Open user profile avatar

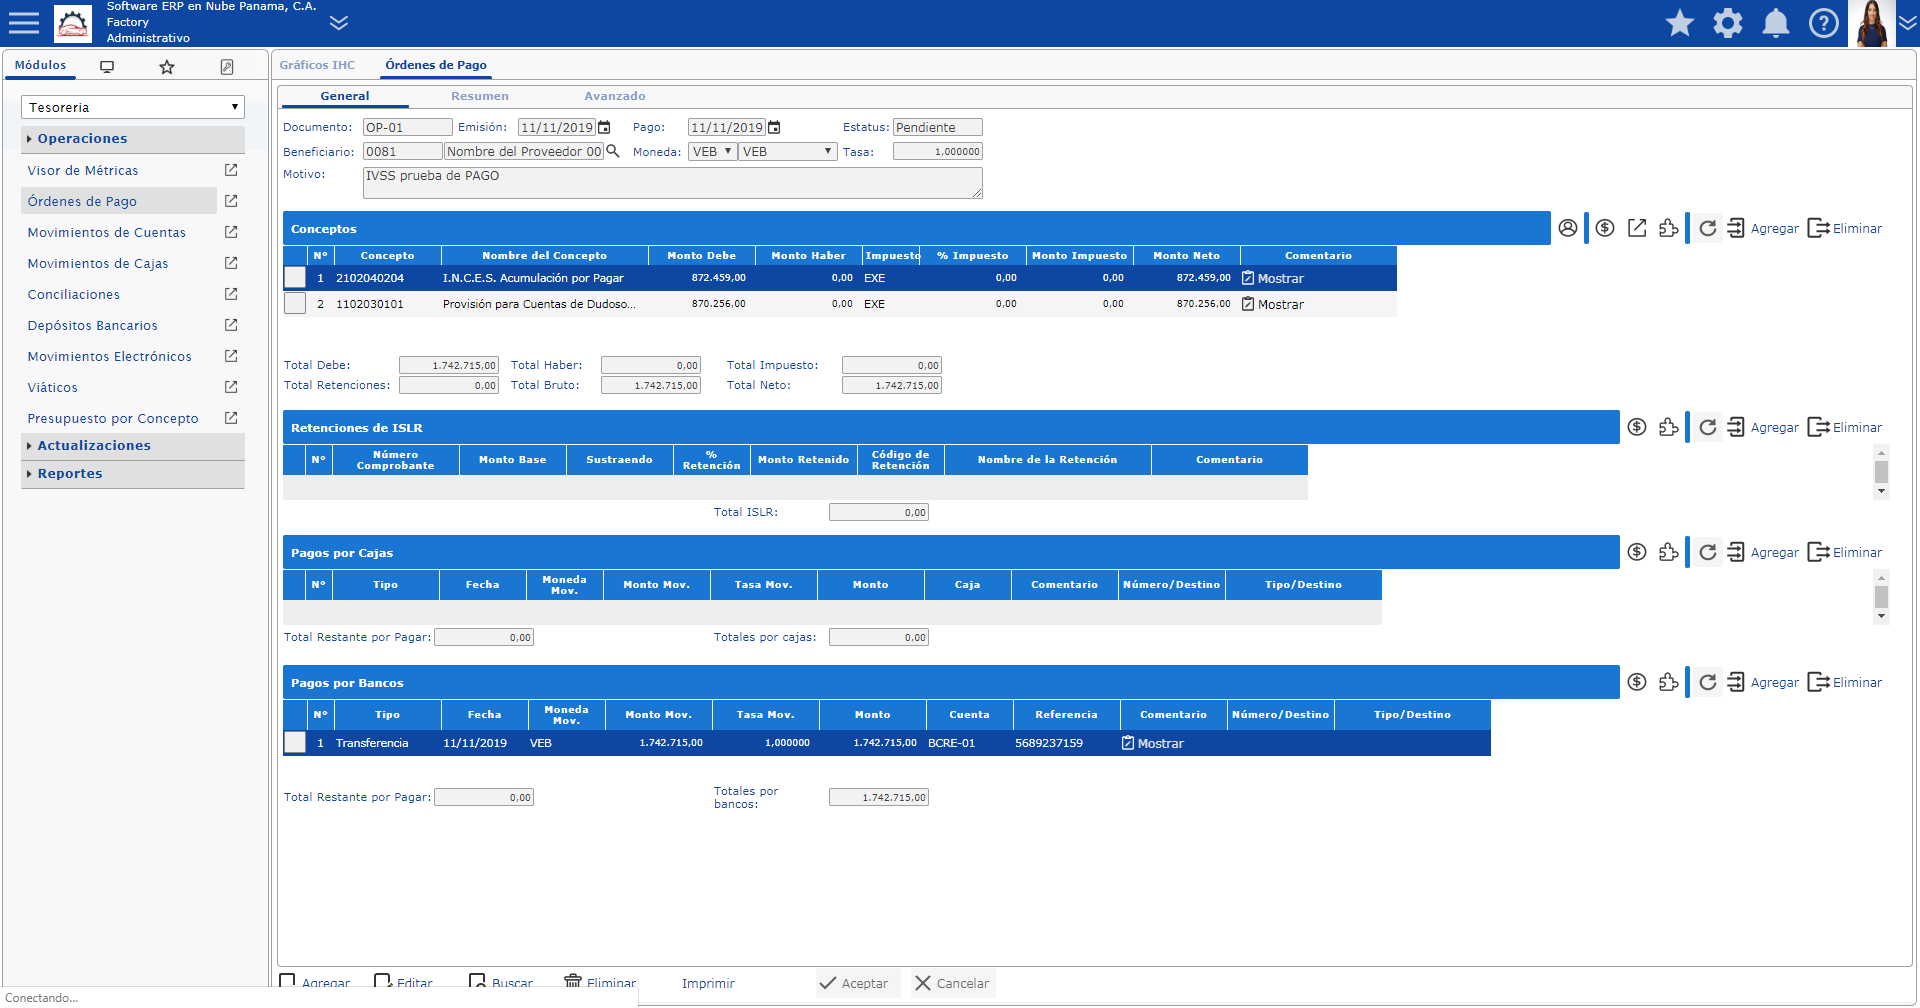(x=1871, y=23)
